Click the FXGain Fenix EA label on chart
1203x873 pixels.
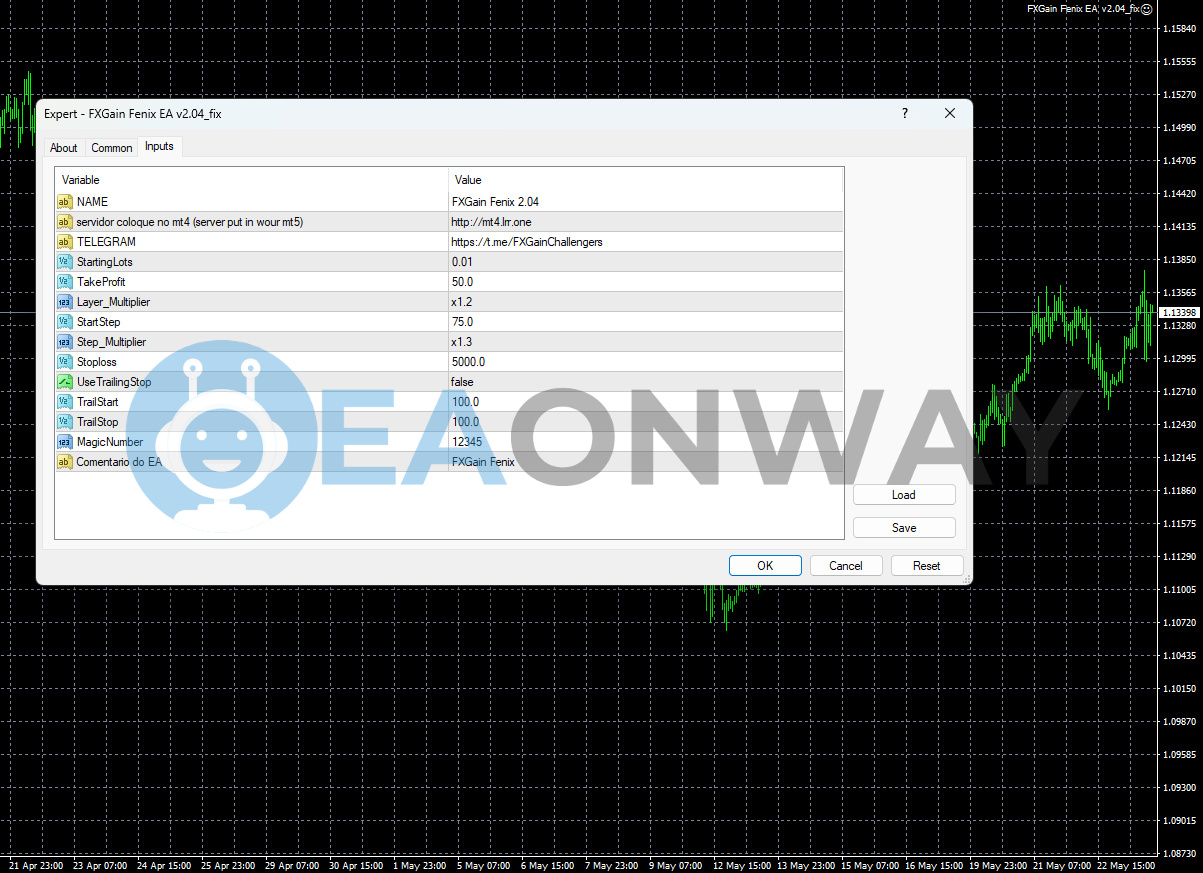1082,8
